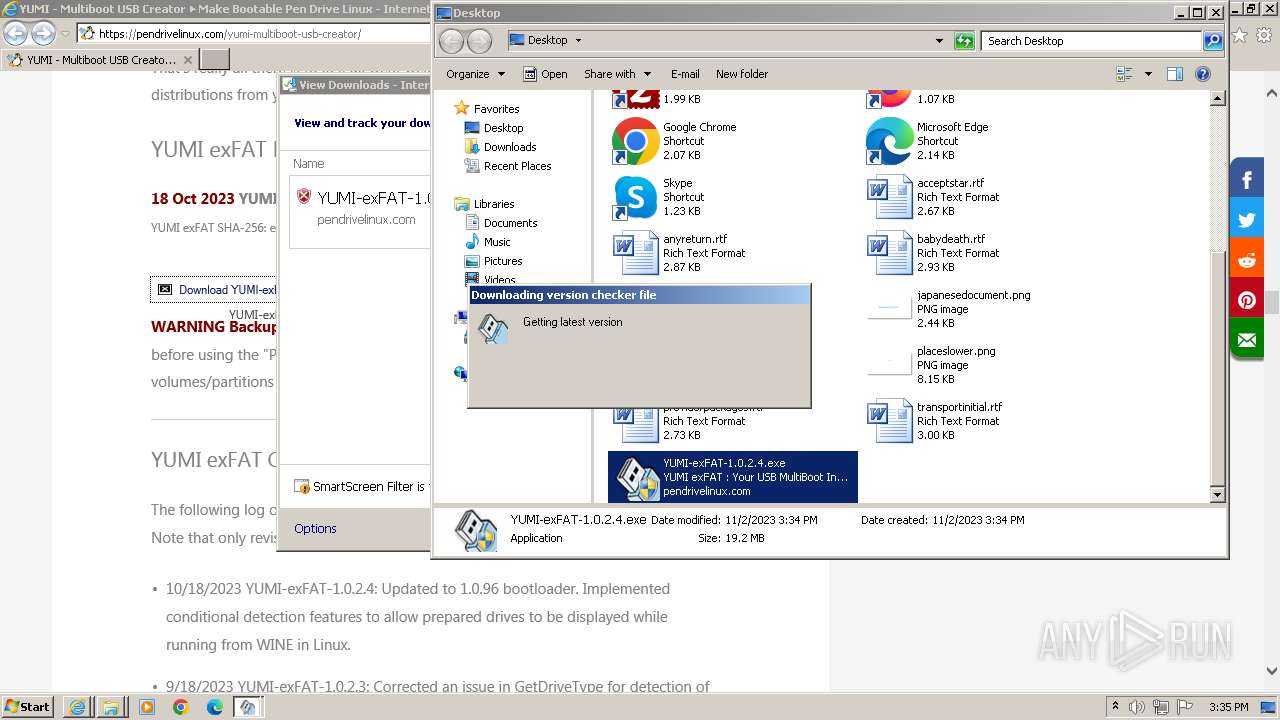Open Explorer help question mark icon
This screenshot has width=1280, height=720.
(1203, 74)
